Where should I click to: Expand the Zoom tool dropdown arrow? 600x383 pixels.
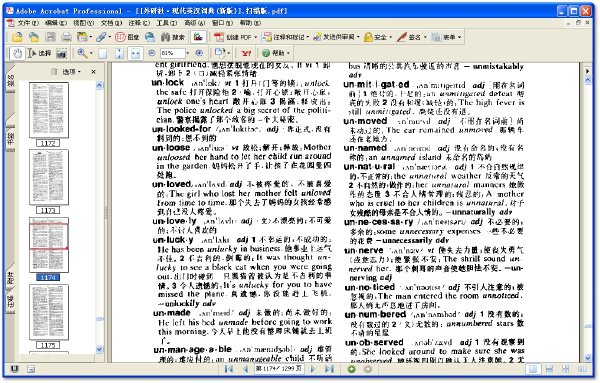[91, 53]
